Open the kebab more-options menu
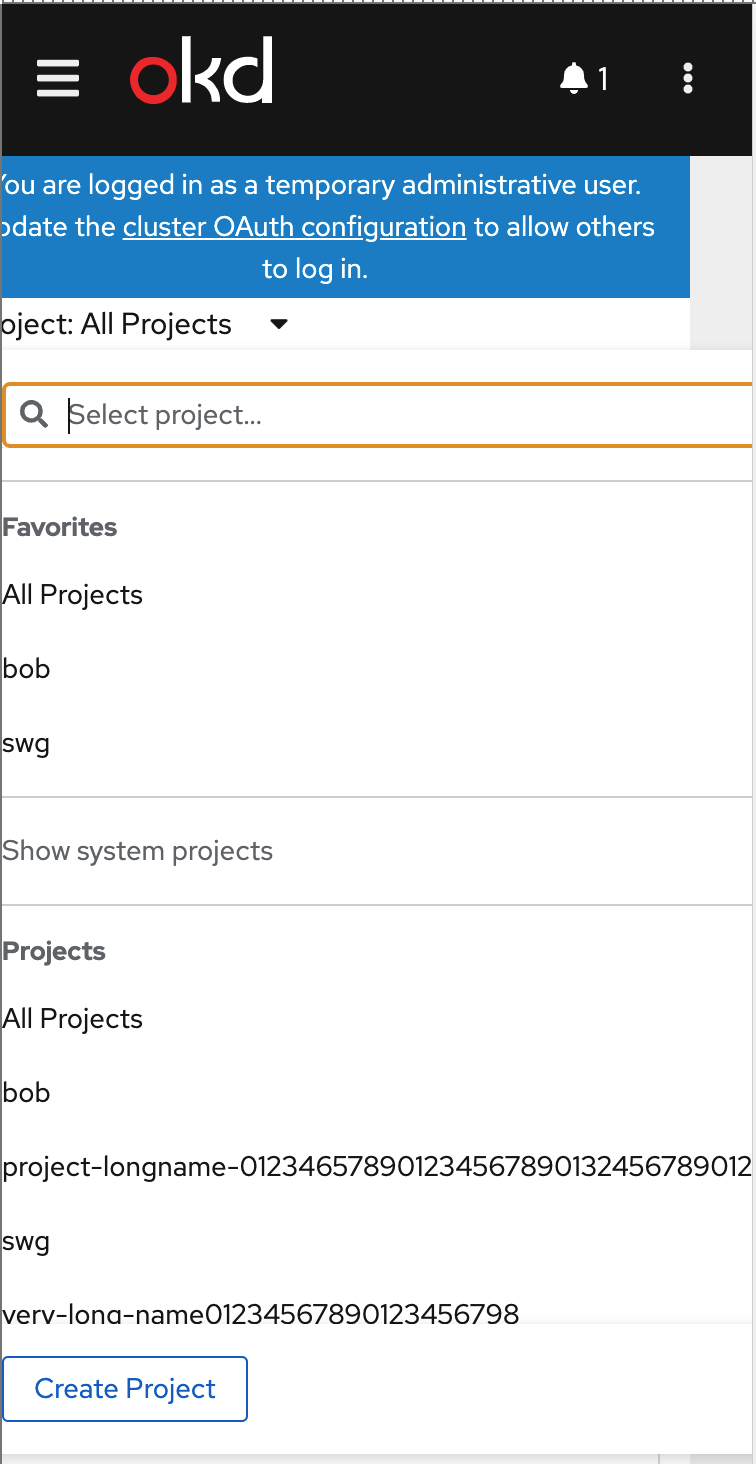 point(687,78)
